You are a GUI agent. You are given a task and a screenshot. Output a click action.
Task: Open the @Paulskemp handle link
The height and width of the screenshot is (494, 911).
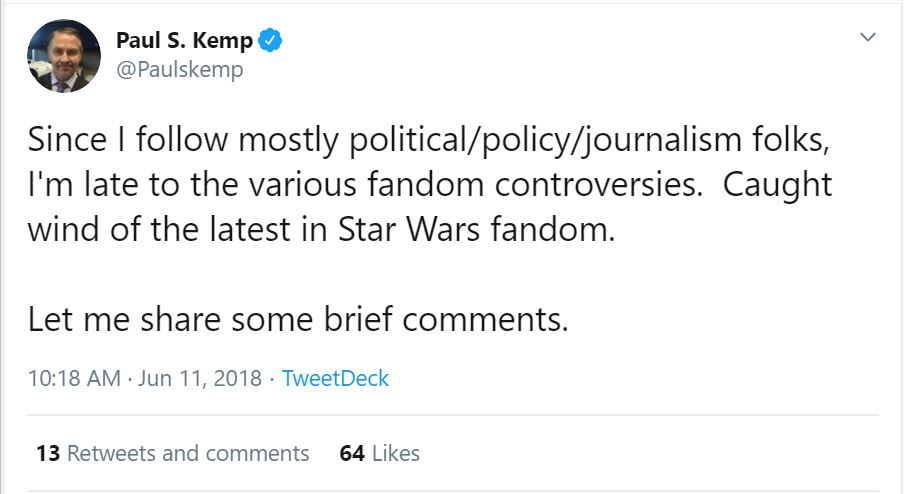tap(180, 70)
